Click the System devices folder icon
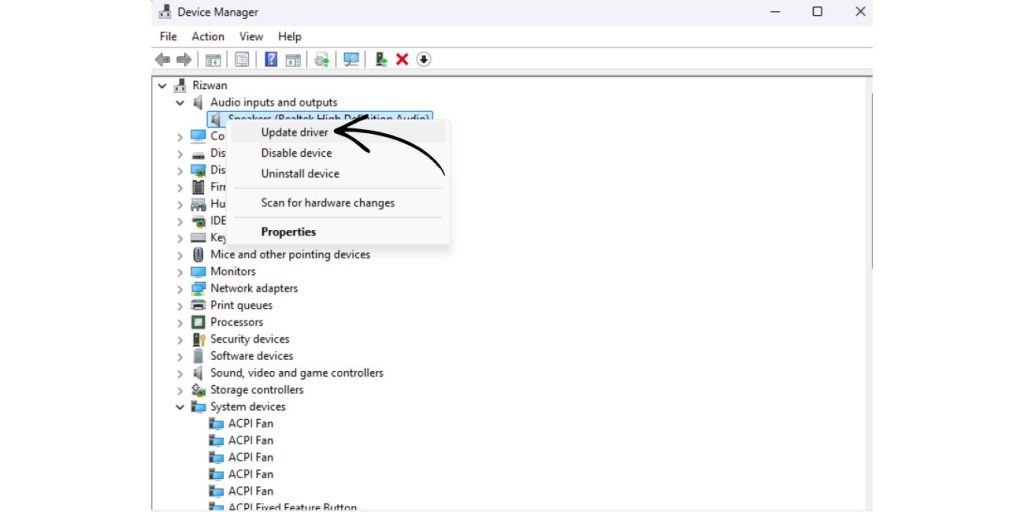1024x512 pixels. pos(198,407)
